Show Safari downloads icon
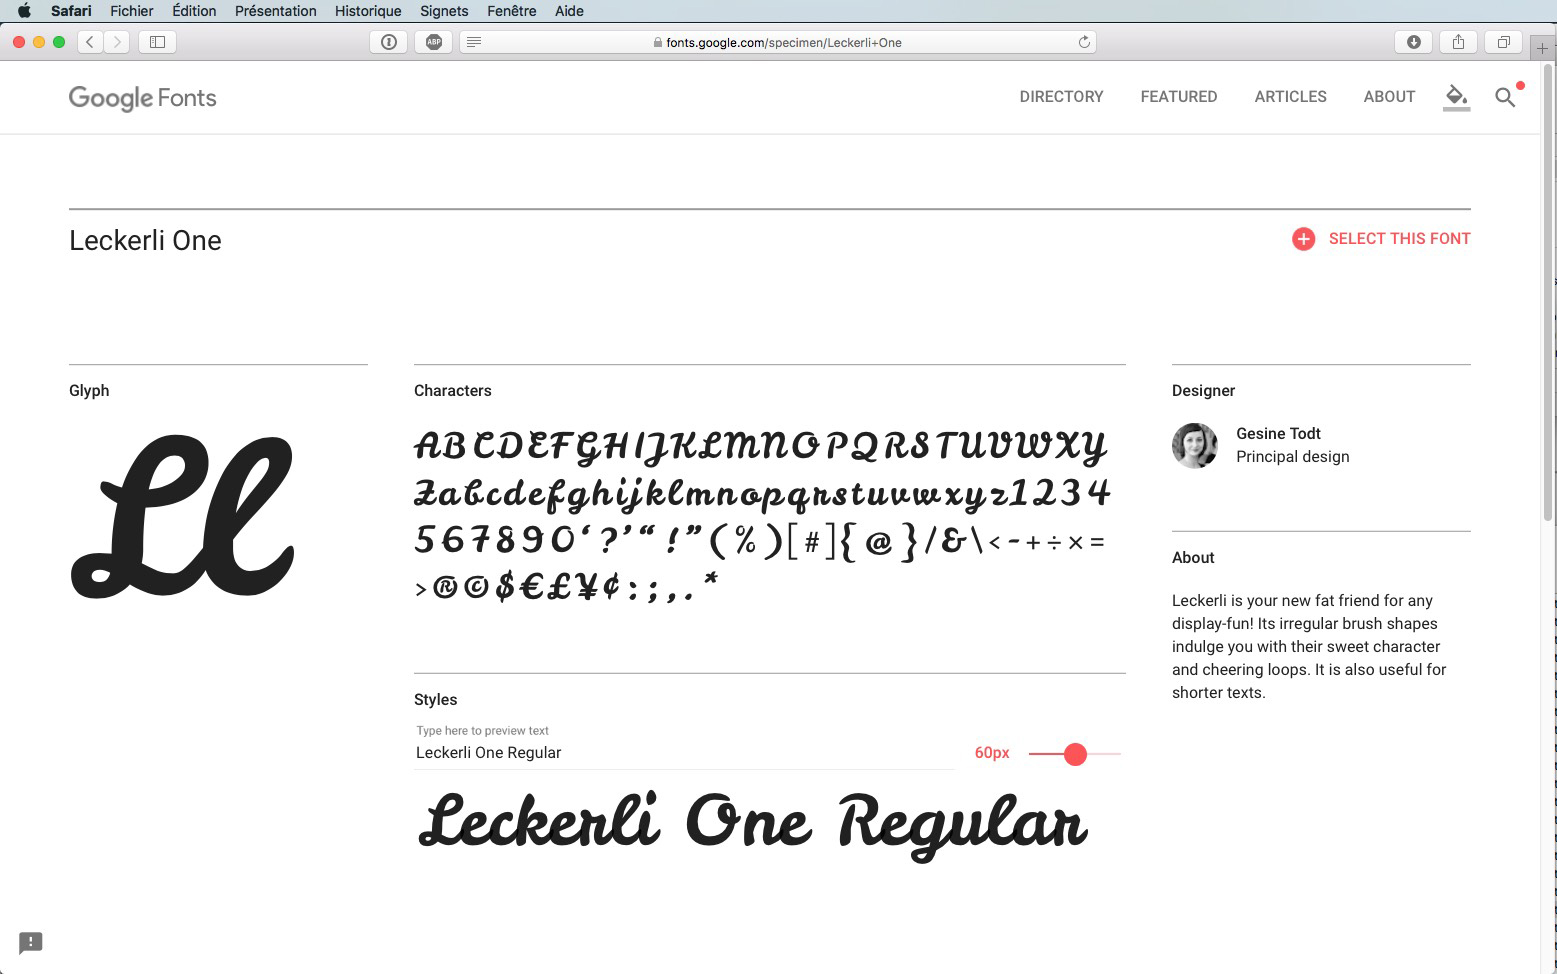 point(1413,42)
